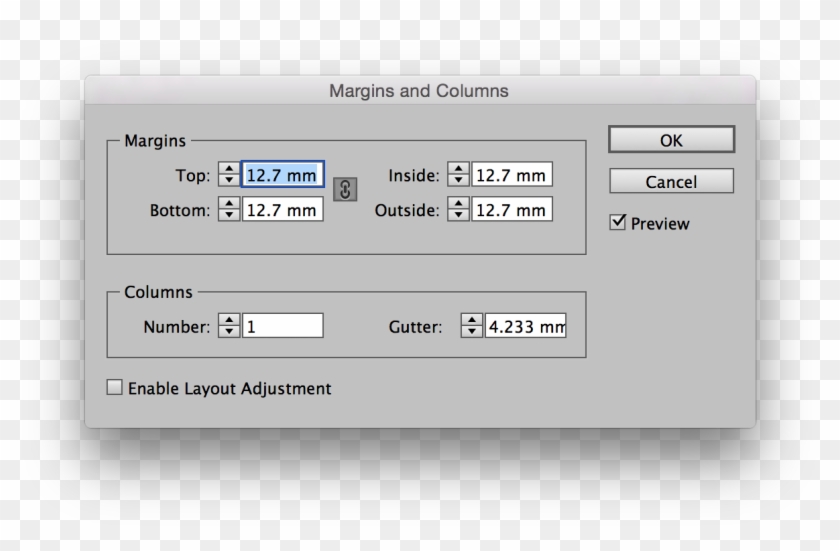Select the Inside margin input field
Viewport: 840px width, 551px height.
click(512, 175)
